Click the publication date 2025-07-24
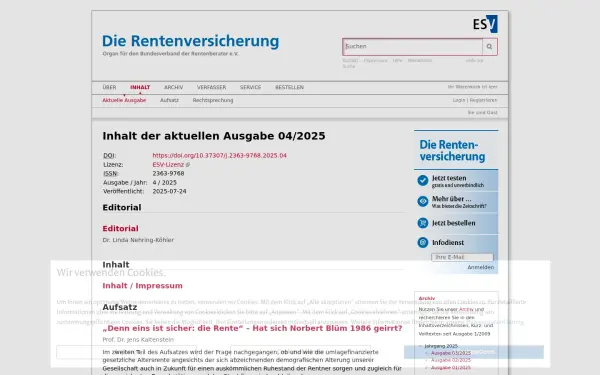600x375 pixels. pos(170,191)
